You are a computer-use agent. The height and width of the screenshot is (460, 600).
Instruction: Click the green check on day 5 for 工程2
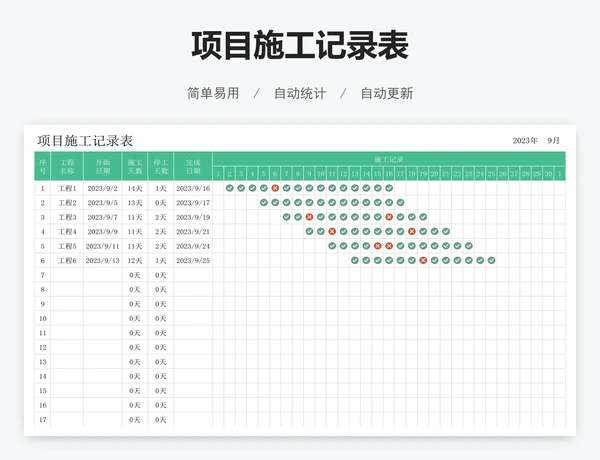(264, 202)
